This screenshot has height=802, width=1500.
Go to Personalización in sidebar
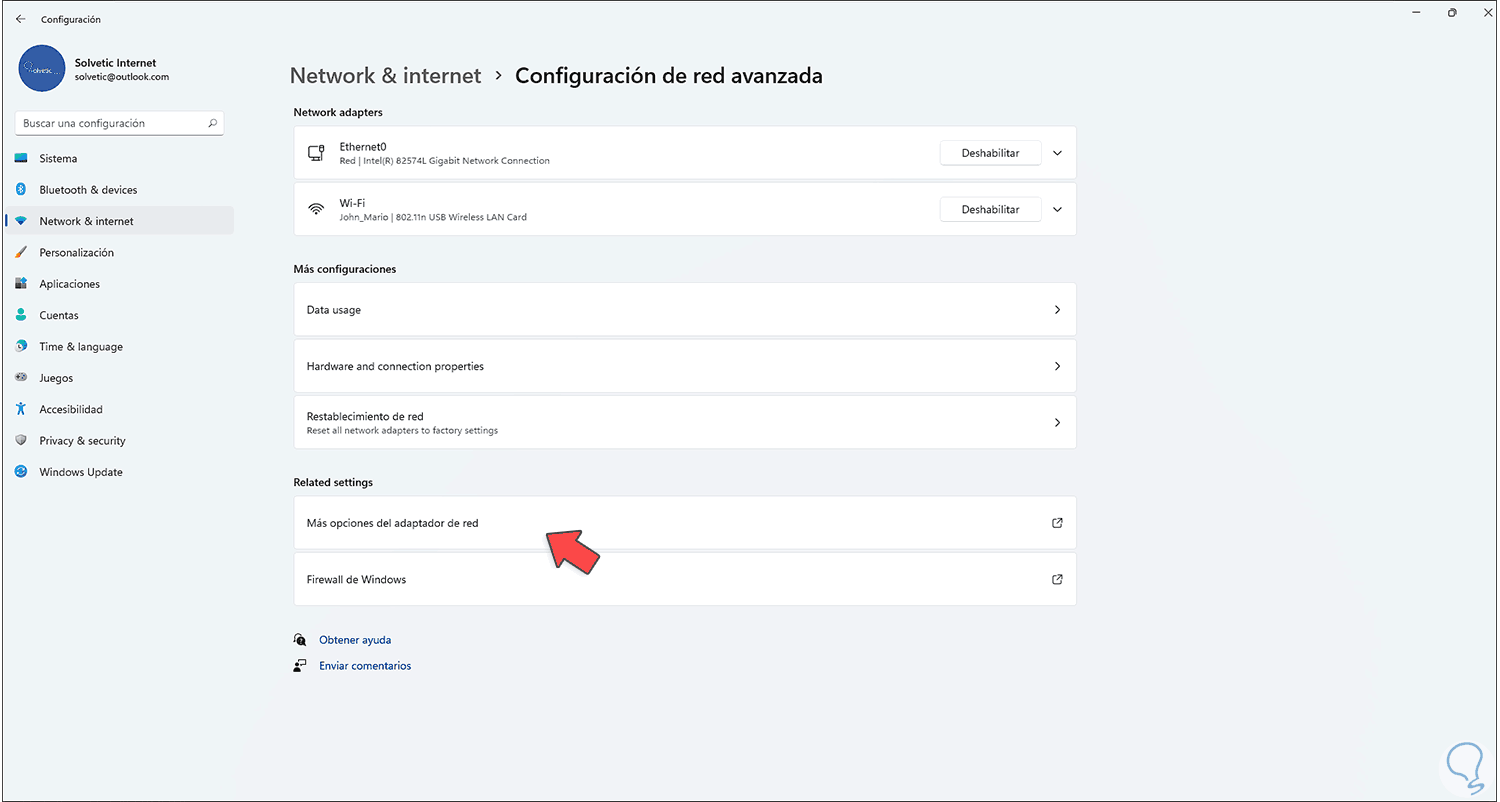(76, 253)
